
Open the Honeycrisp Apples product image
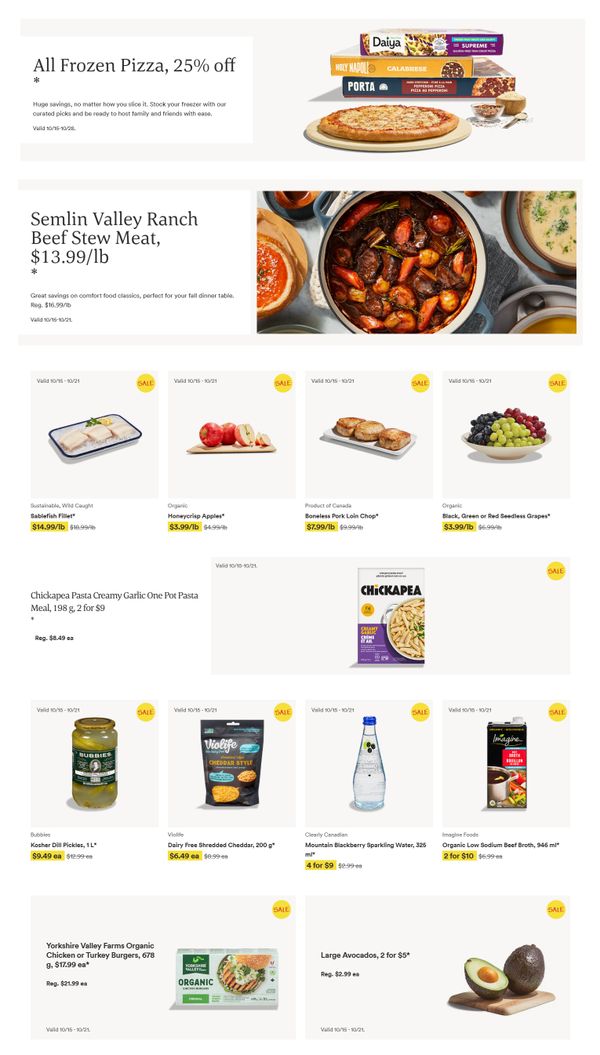[x=231, y=437]
